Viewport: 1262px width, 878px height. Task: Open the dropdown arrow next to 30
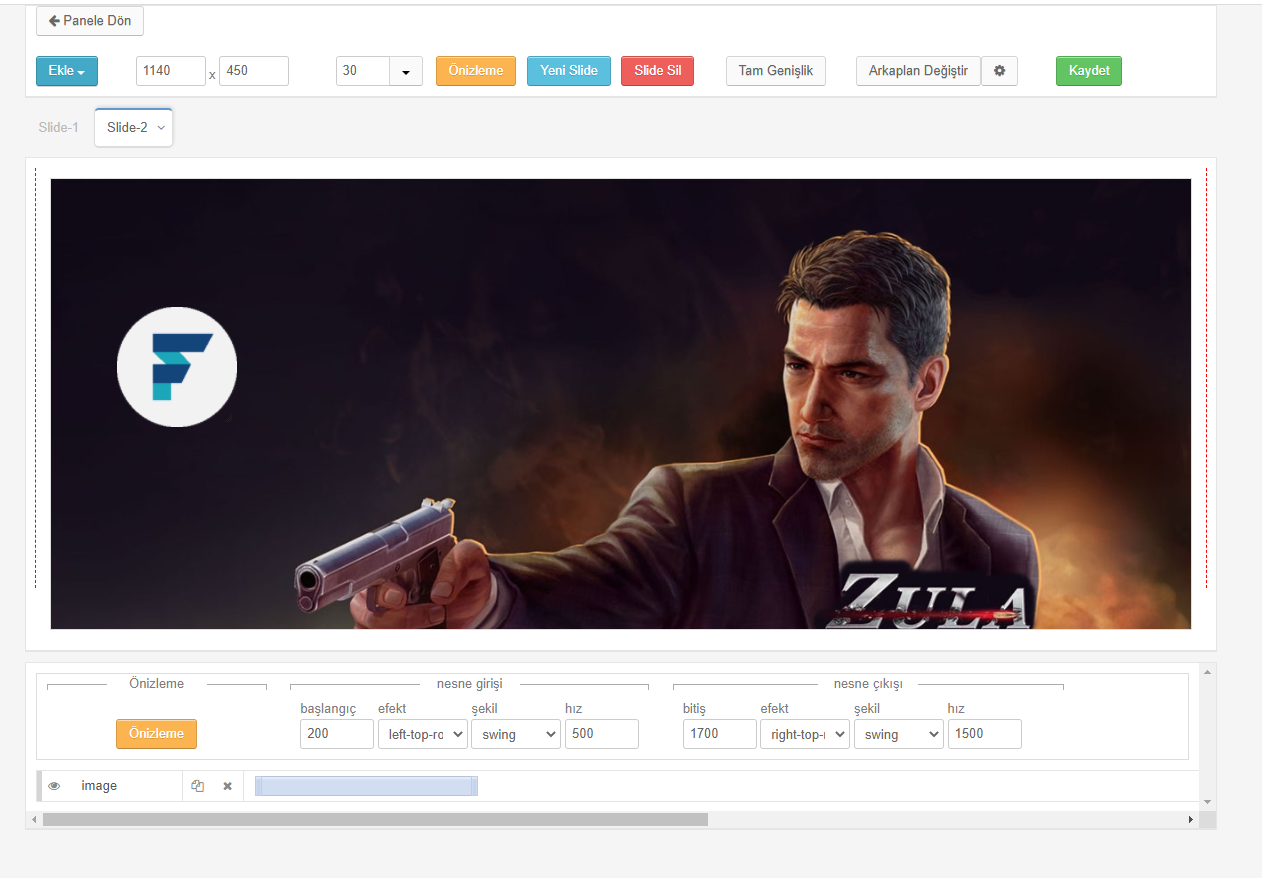tap(406, 71)
